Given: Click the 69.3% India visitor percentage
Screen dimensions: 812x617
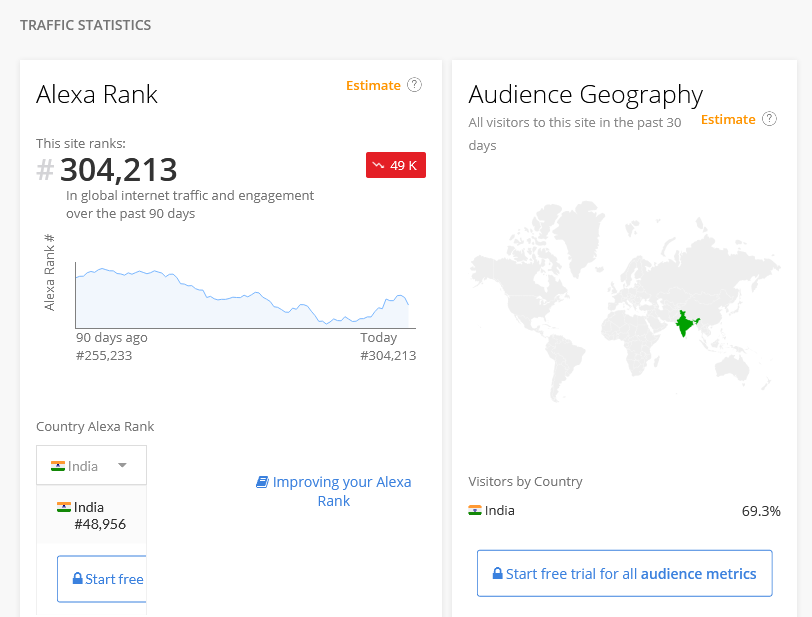Looking at the screenshot, I should click(761, 511).
